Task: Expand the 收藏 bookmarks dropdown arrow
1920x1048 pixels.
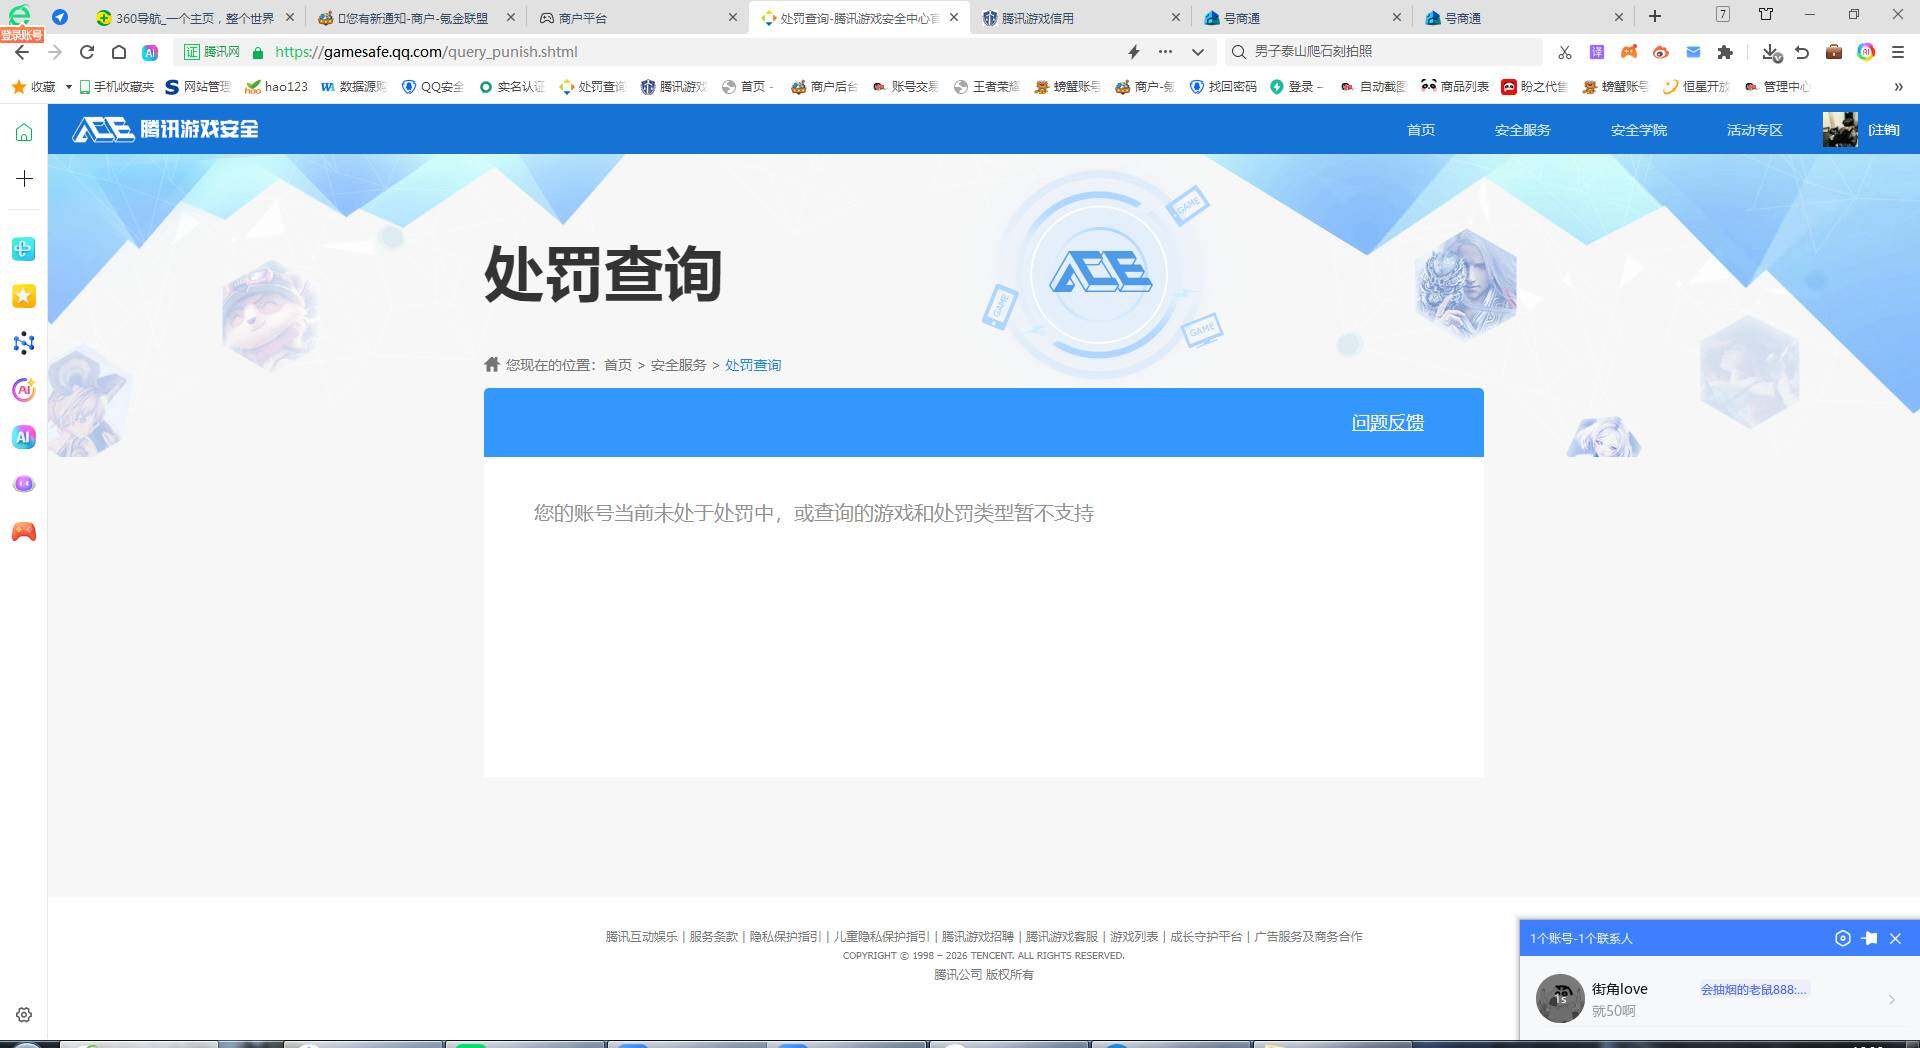Action: (x=67, y=86)
